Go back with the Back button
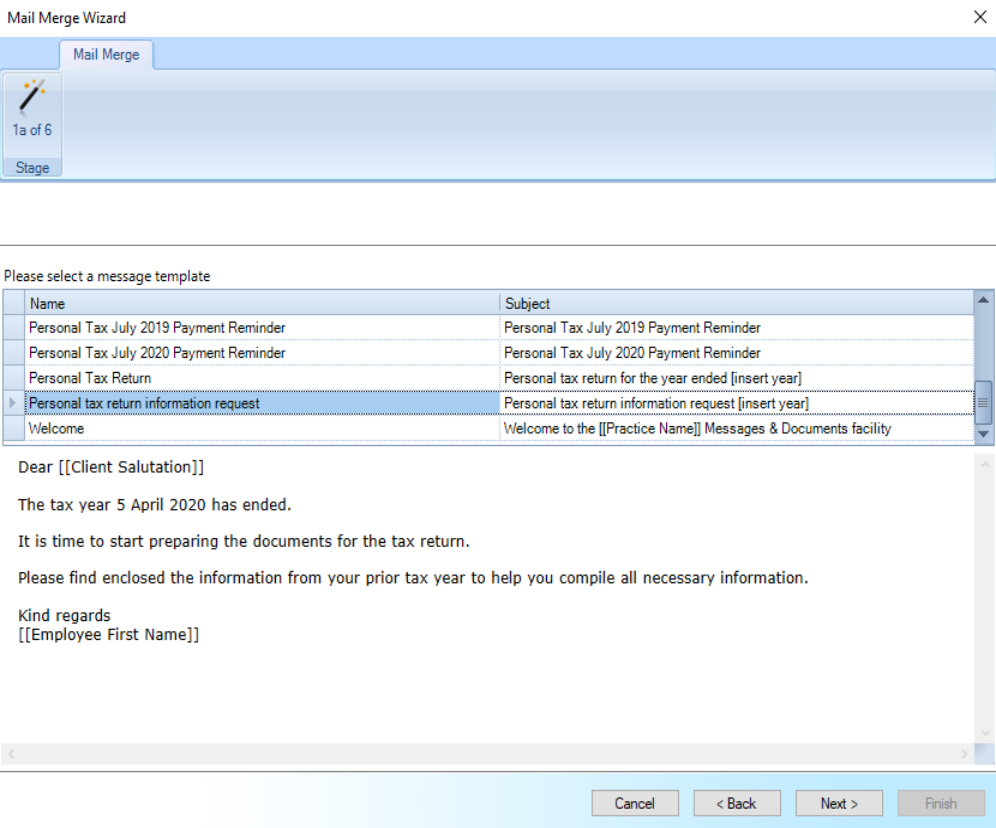 (737, 803)
